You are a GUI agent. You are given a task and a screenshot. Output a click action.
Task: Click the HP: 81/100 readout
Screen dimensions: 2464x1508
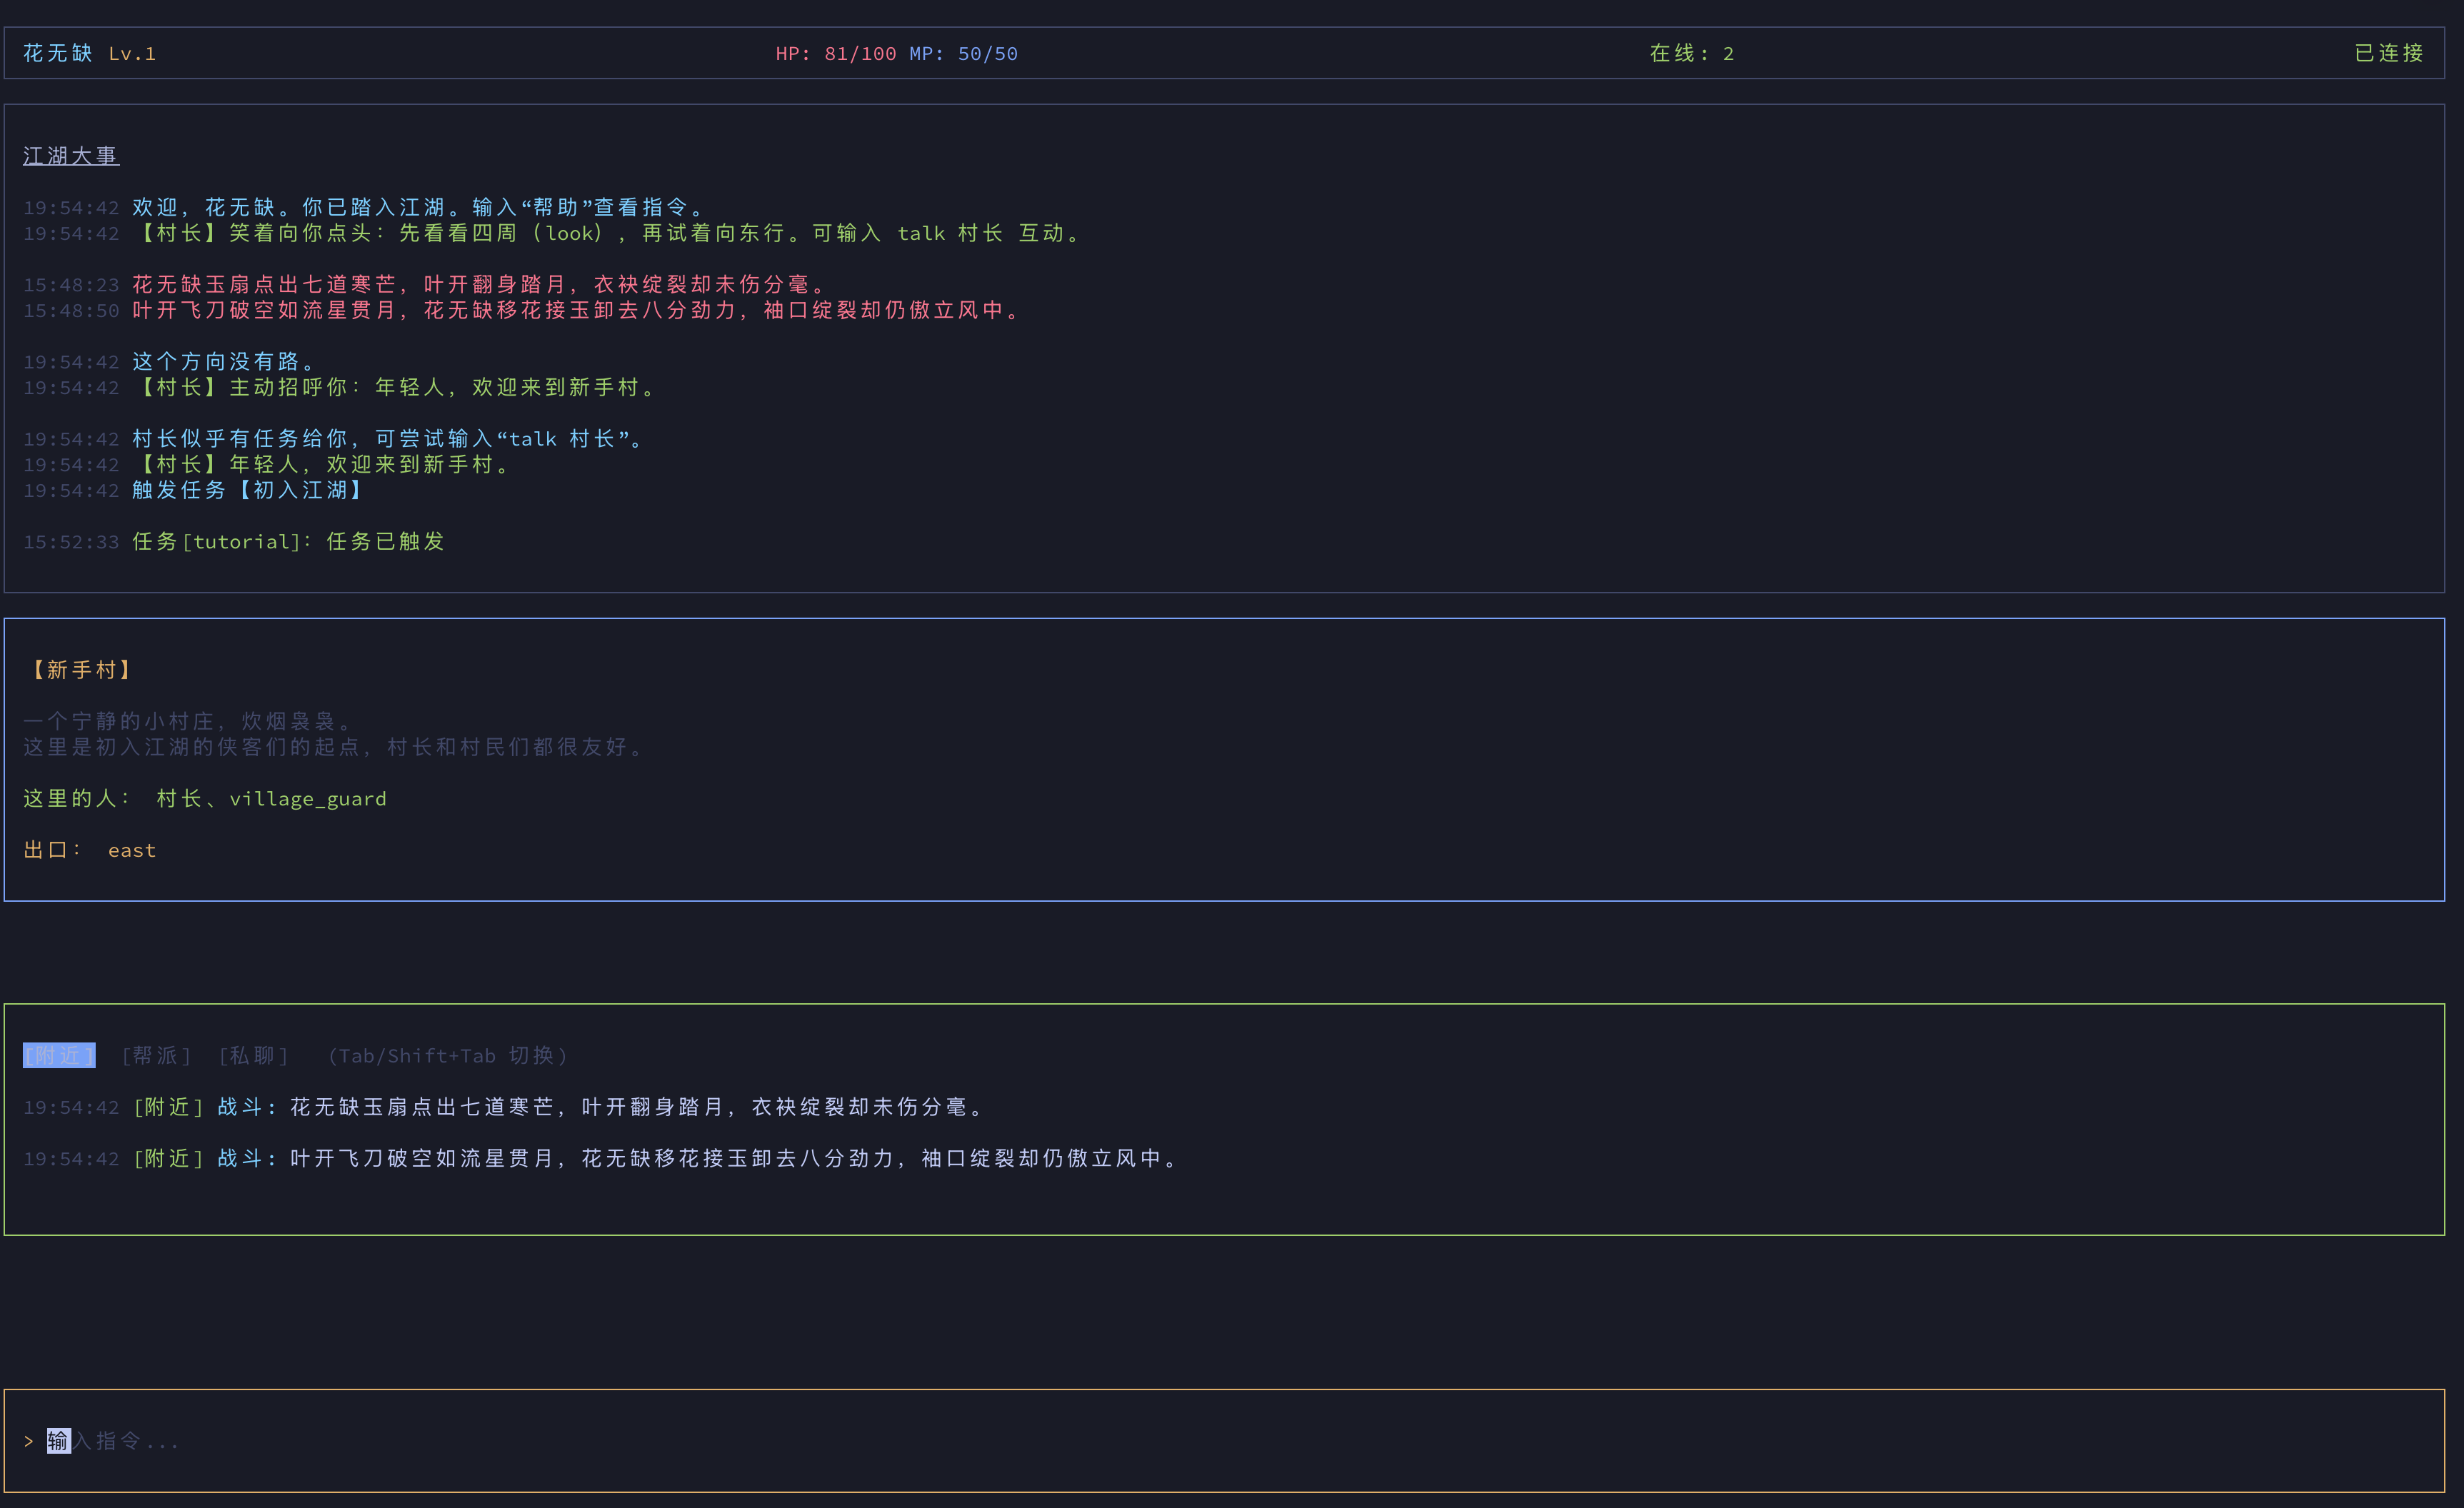click(836, 54)
